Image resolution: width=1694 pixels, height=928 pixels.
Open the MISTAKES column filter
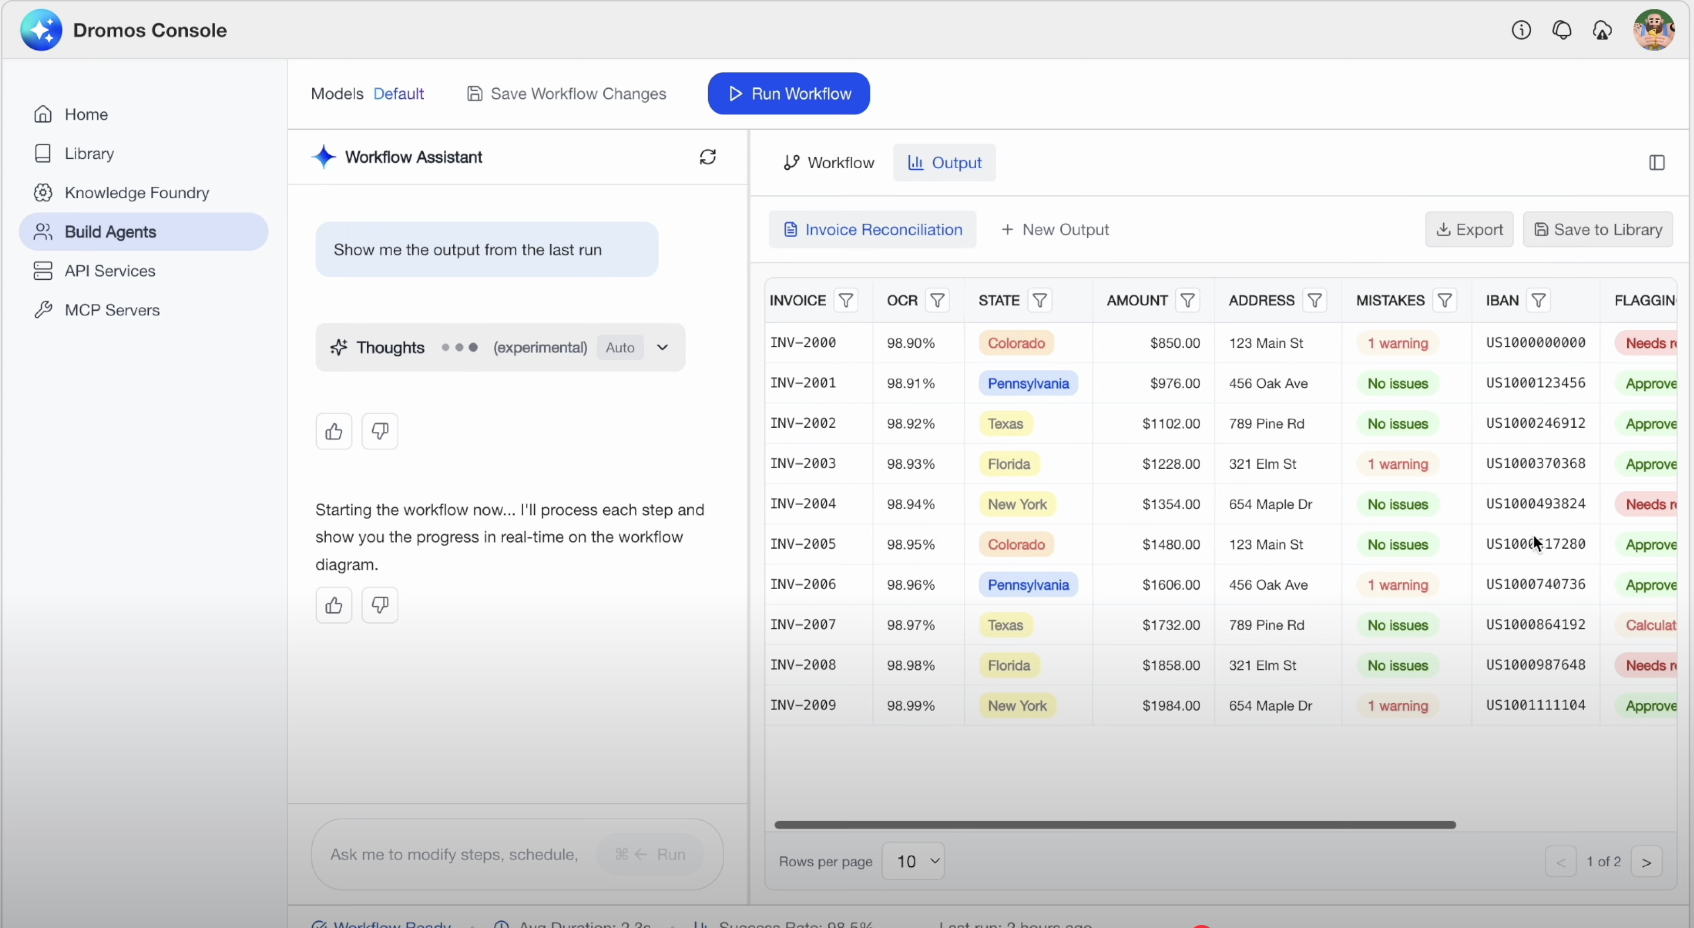(1444, 300)
